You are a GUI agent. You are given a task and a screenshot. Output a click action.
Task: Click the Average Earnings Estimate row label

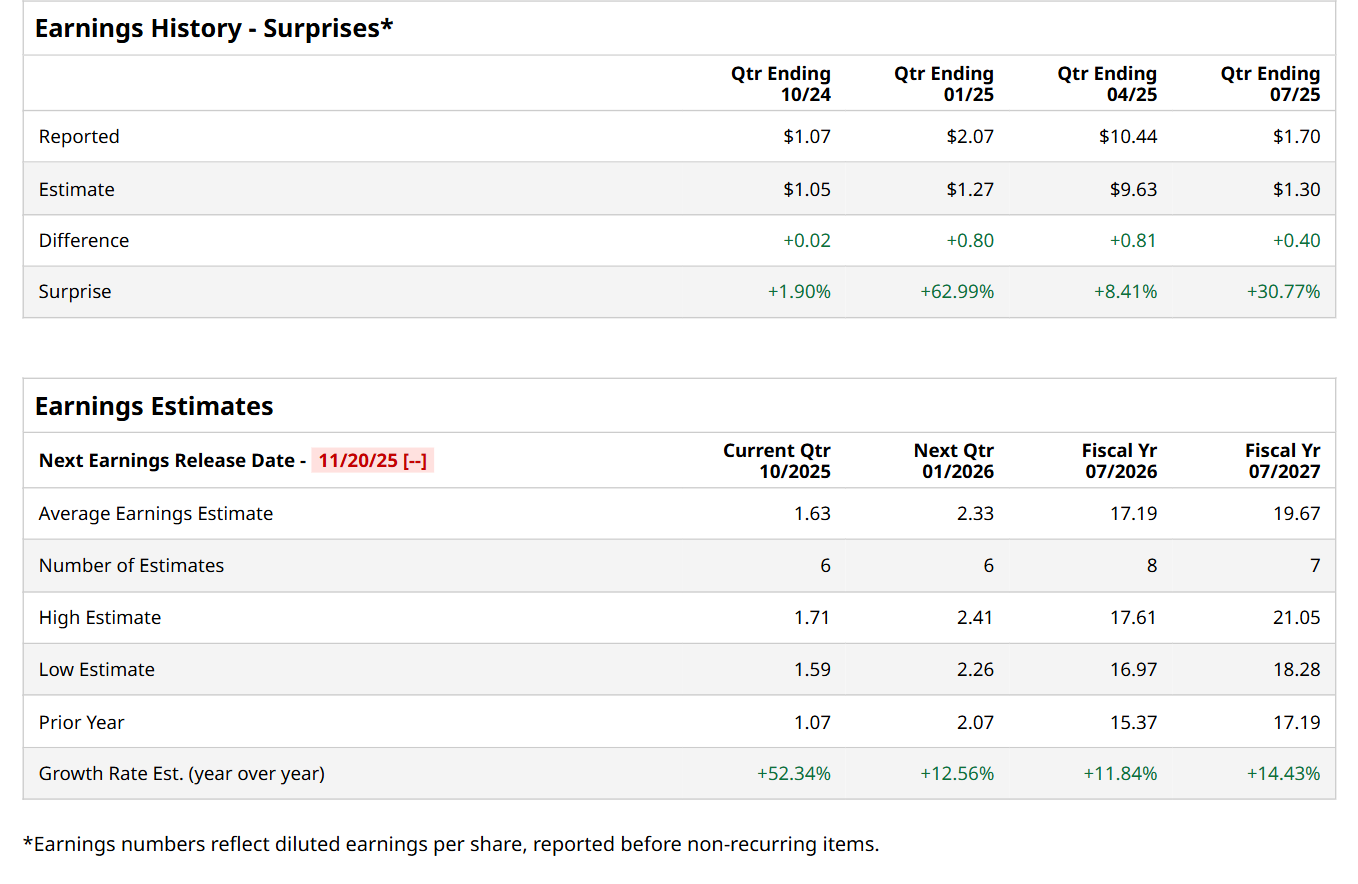click(x=156, y=514)
